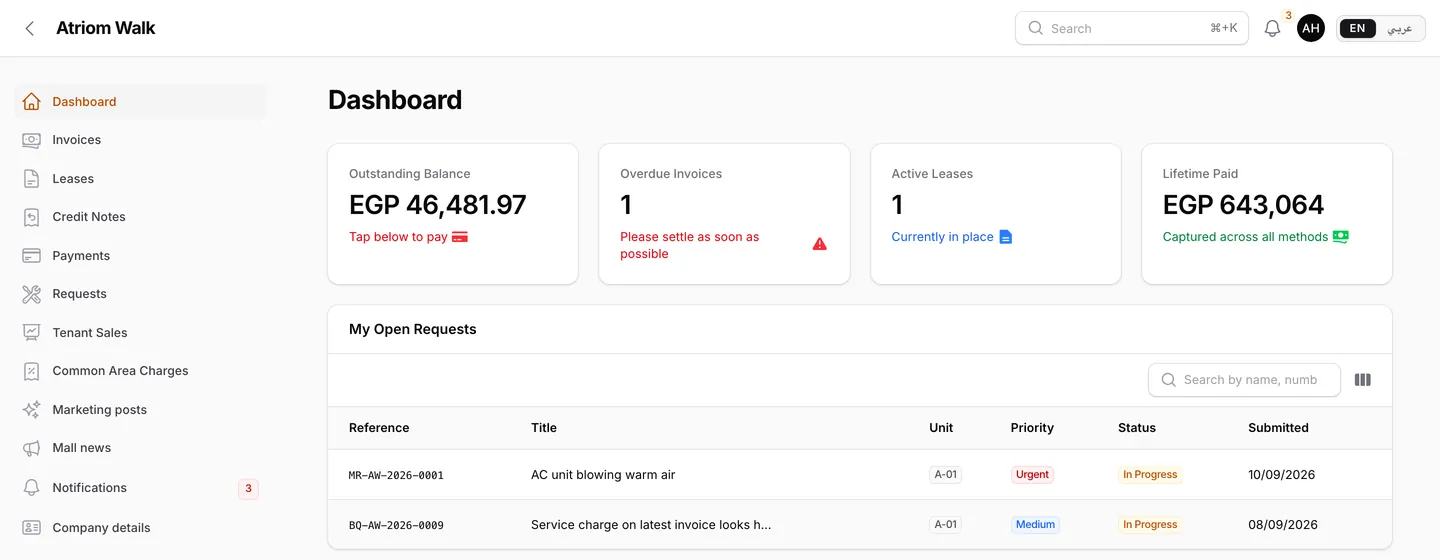Click the red credit card icon
The height and width of the screenshot is (560, 1440).
pyautogui.click(x=460, y=237)
